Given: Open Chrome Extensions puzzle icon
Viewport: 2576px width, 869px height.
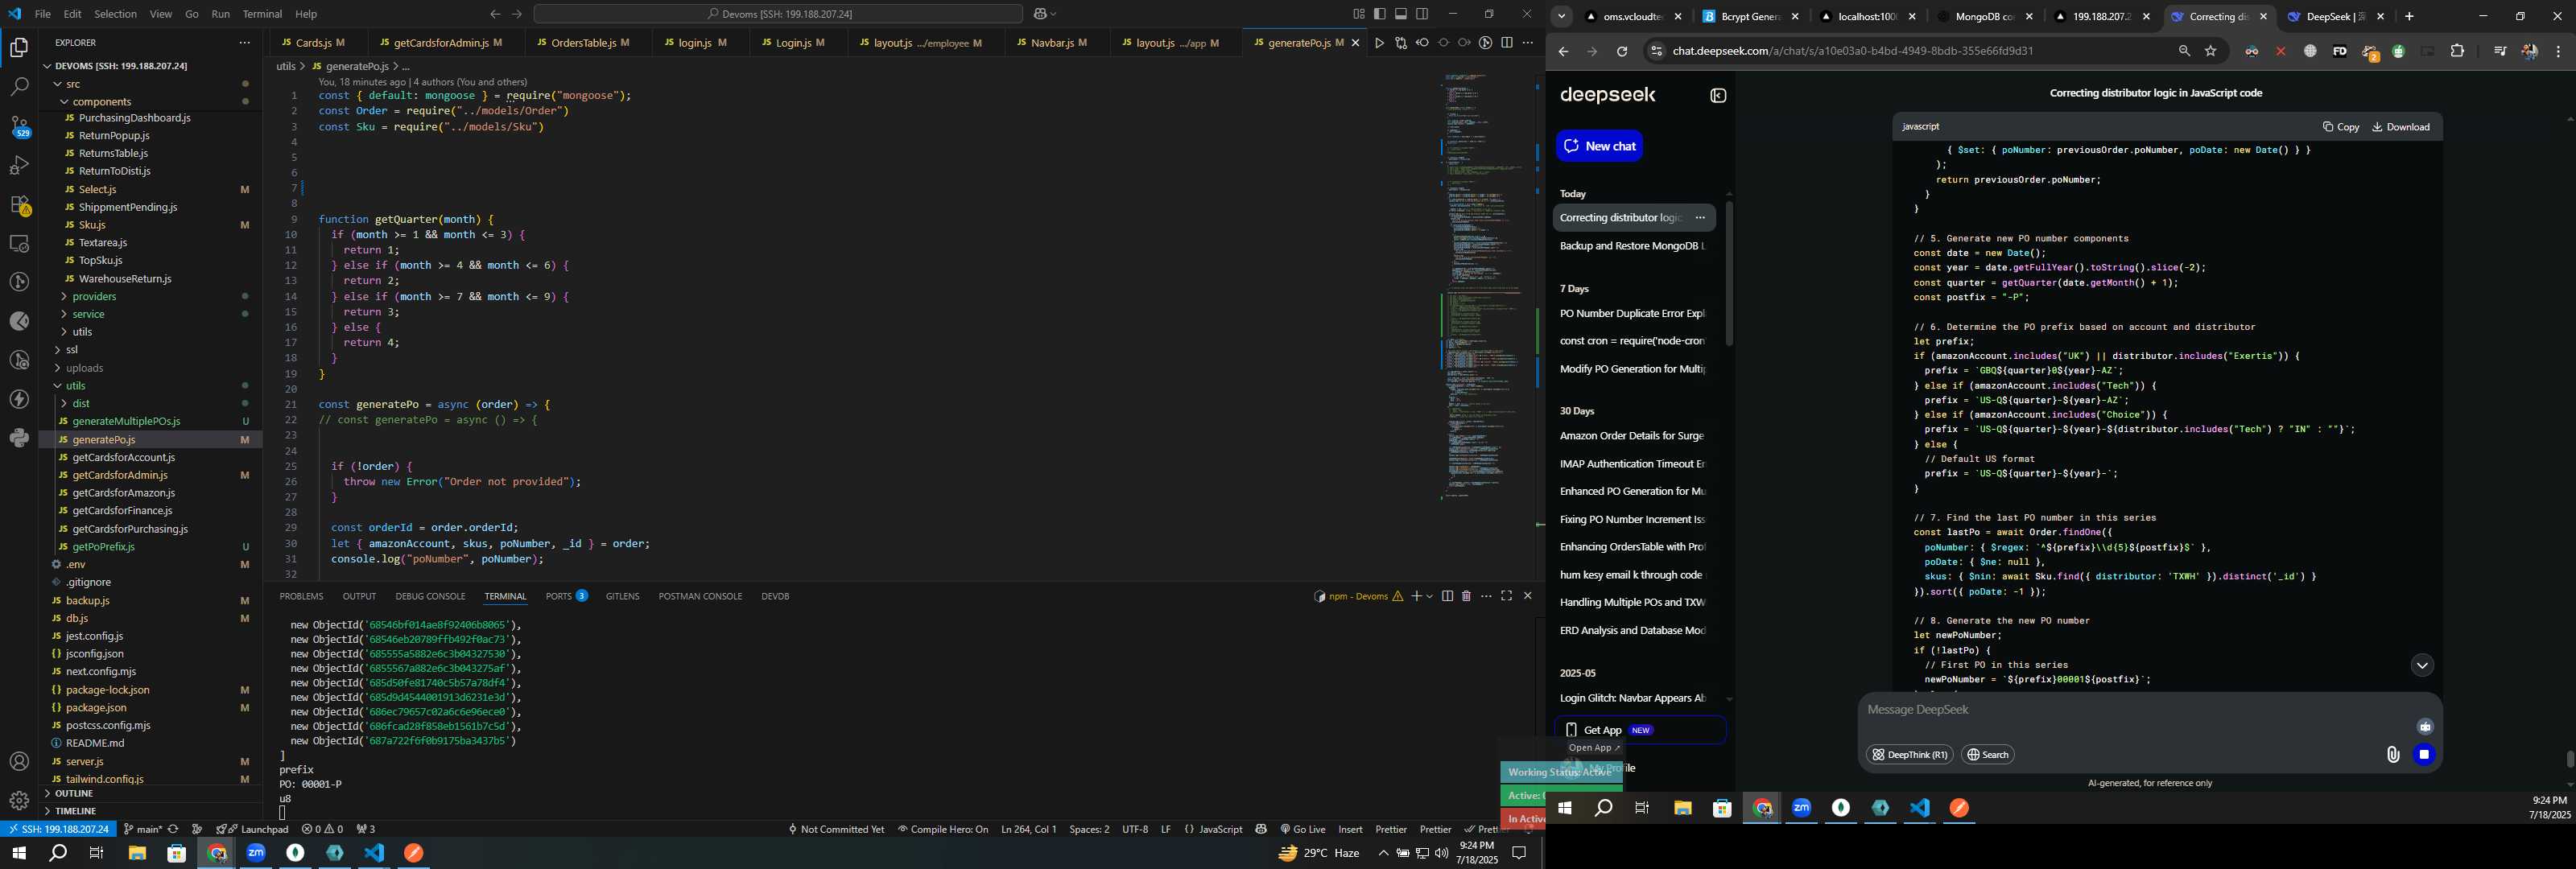Looking at the screenshot, I should coord(2457,51).
